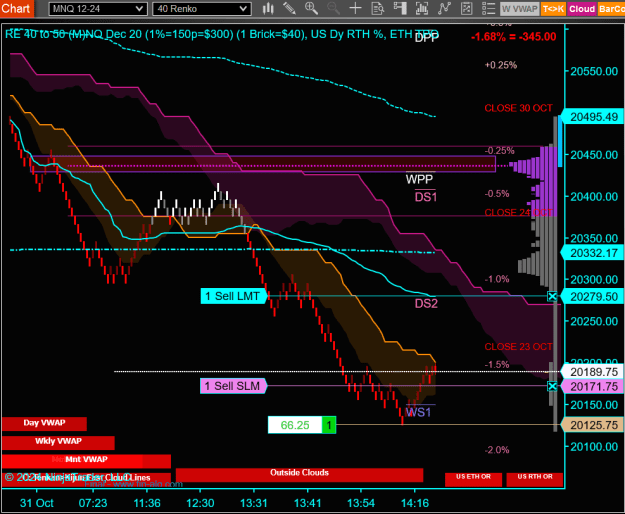This screenshot has width=625, height=514.
Task: Cancel the Sell SLM order X
Action: coord(552,386)
